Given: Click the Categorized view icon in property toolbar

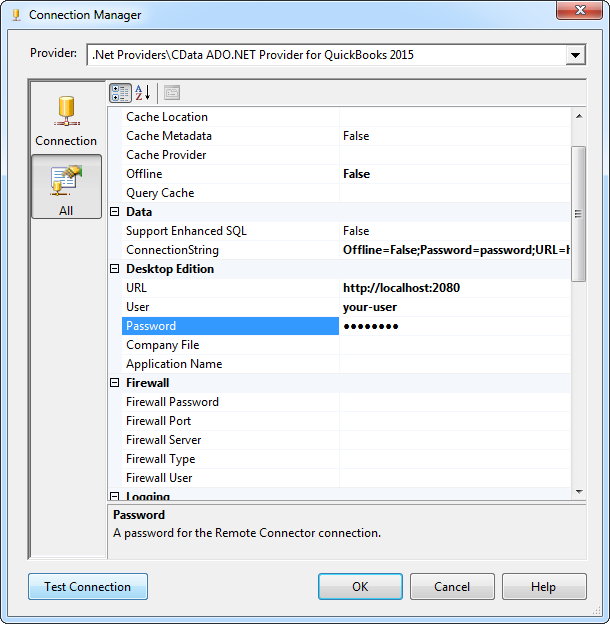Looking at the screenshot, I should coord(119,93).
